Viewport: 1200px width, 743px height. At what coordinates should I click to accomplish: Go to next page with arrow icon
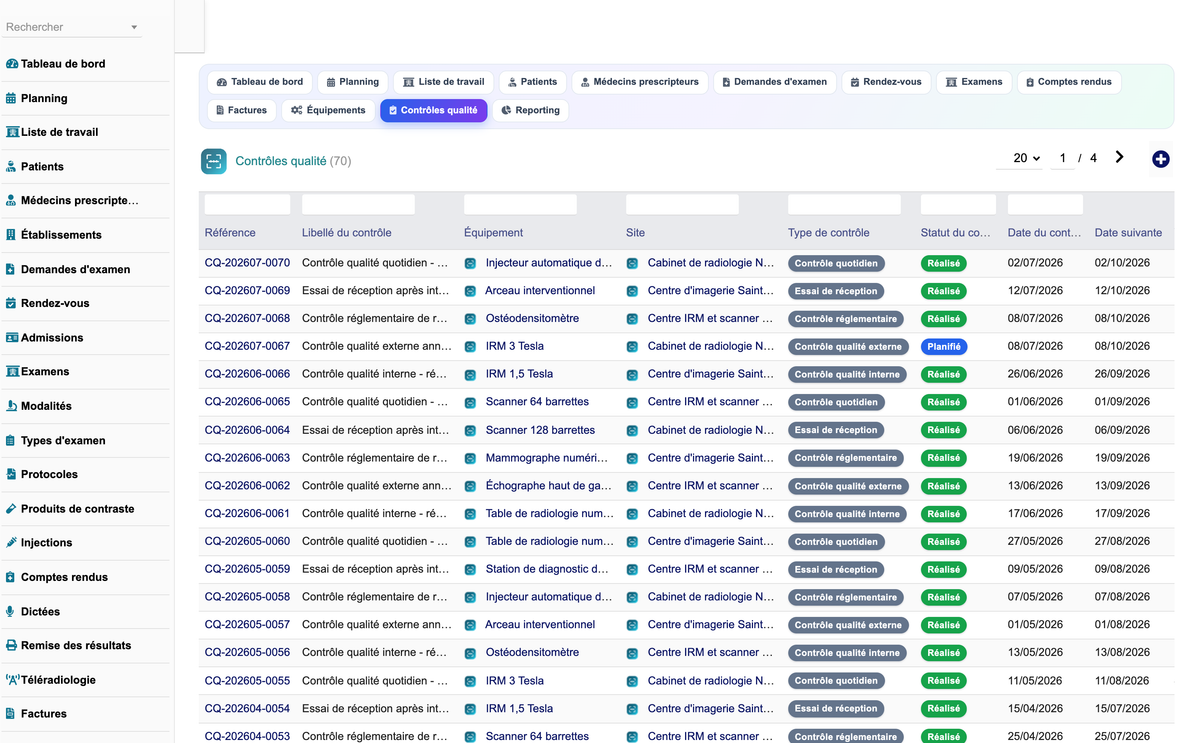pos(1119,157)
